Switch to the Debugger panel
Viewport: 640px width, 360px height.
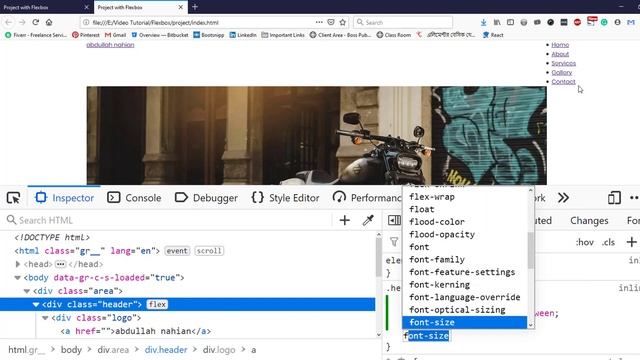click(x=206, y=198)
